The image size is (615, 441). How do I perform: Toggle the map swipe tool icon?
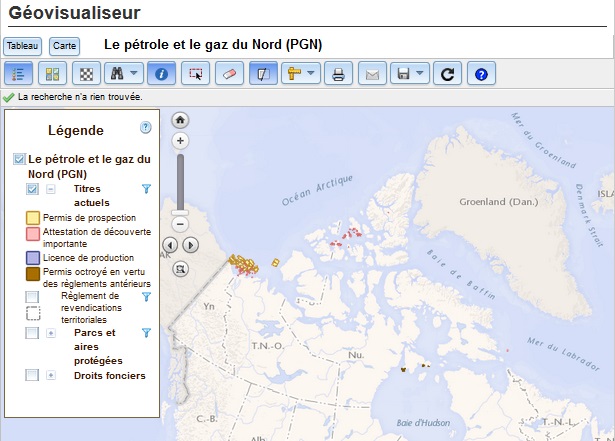[263, 73]
